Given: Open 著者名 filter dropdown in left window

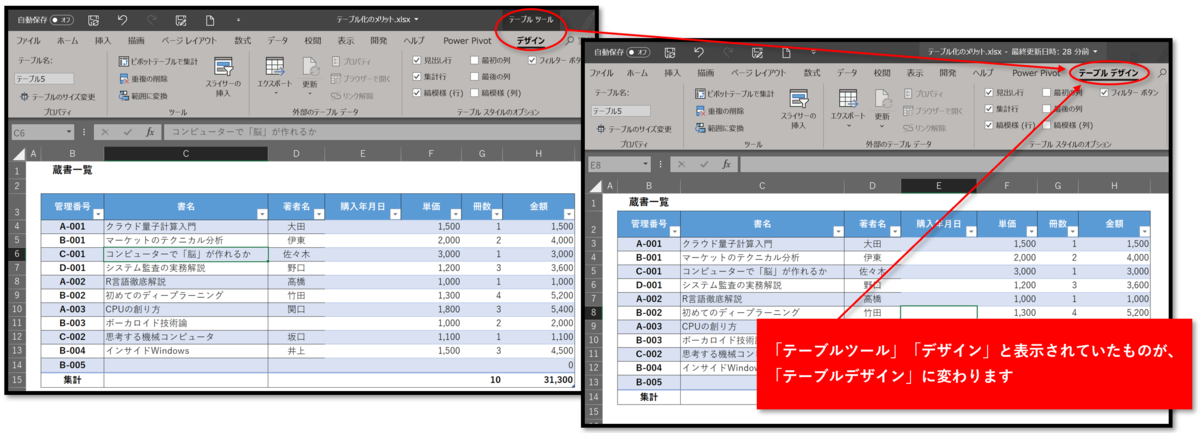Looking at the screenshot, I should 319,214.
